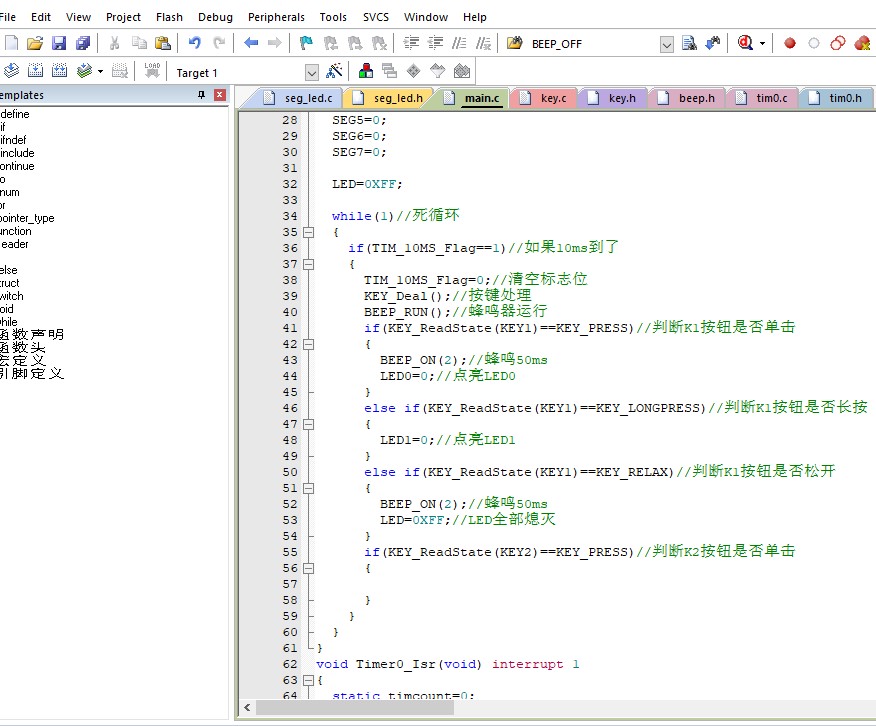Comment selection icon
This screenshot has height=726, width=876.
(x=459, y=43)
